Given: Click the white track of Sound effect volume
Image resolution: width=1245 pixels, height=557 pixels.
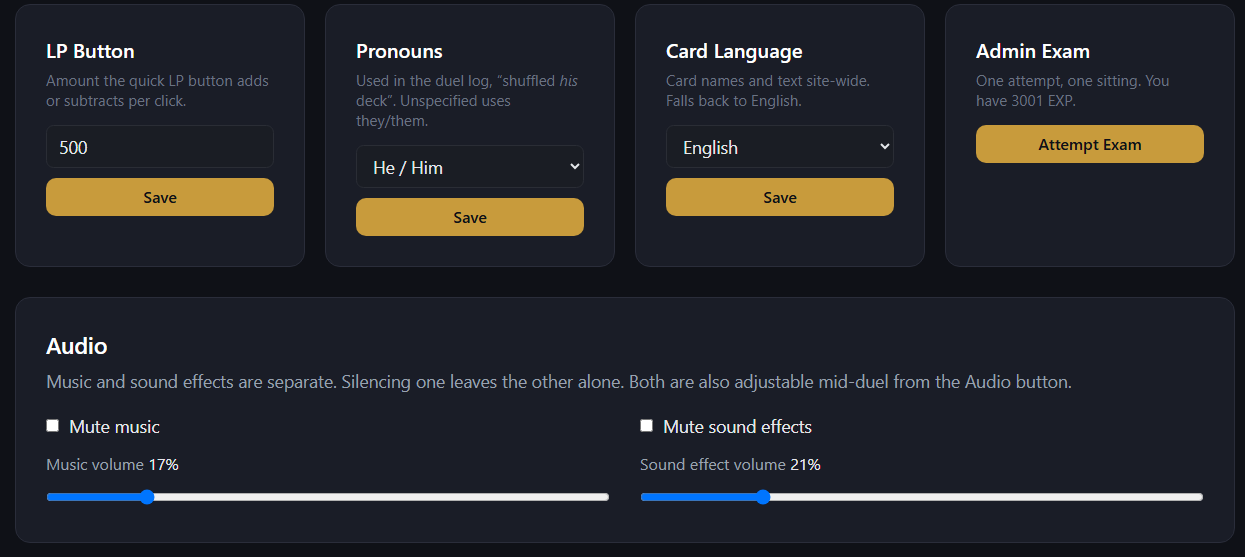Looking at the screenshot, I should [987, 497].
